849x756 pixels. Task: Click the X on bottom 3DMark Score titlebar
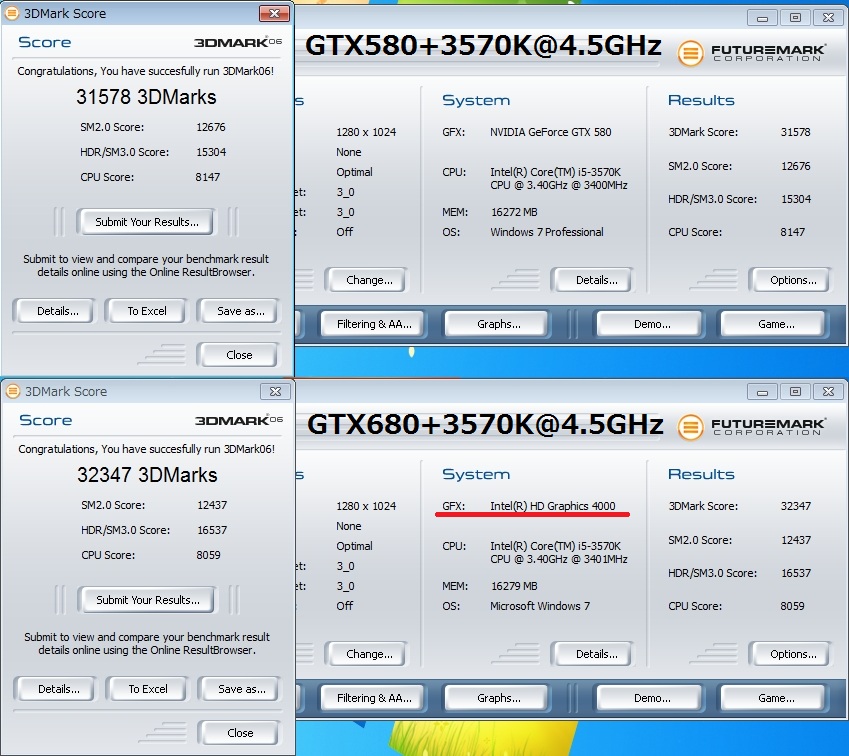pos(275,391)
